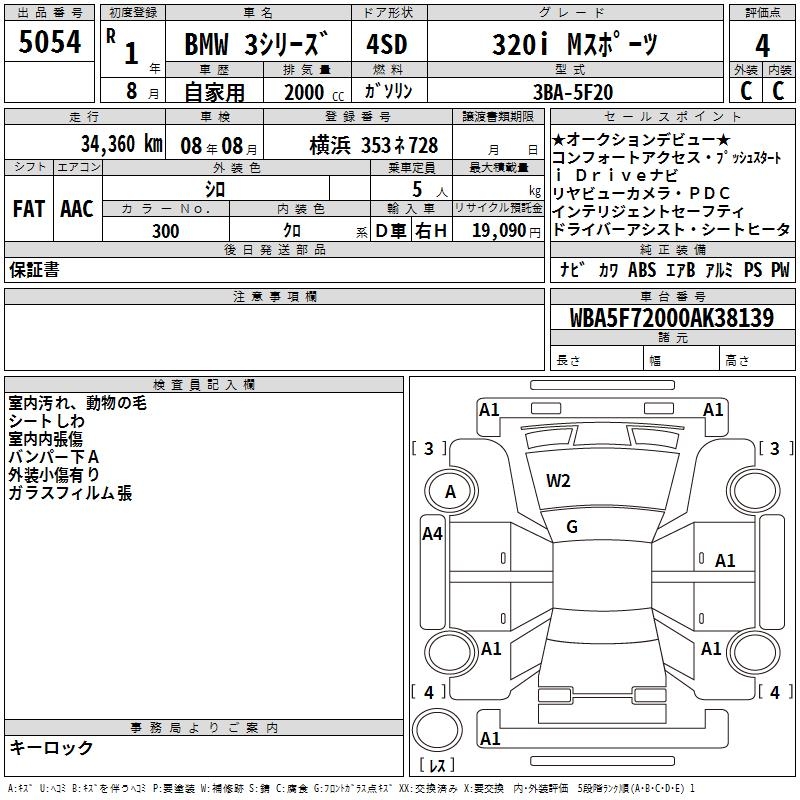The width and height of the screenshot is (800, 800).
Task: Click registration number 横浜 353ネ728
Action: click(x=373, y=146)
